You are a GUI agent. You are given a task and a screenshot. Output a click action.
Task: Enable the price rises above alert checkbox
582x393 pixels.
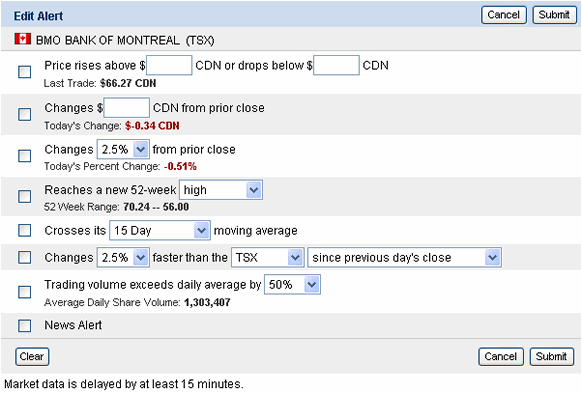click(24, 72)
